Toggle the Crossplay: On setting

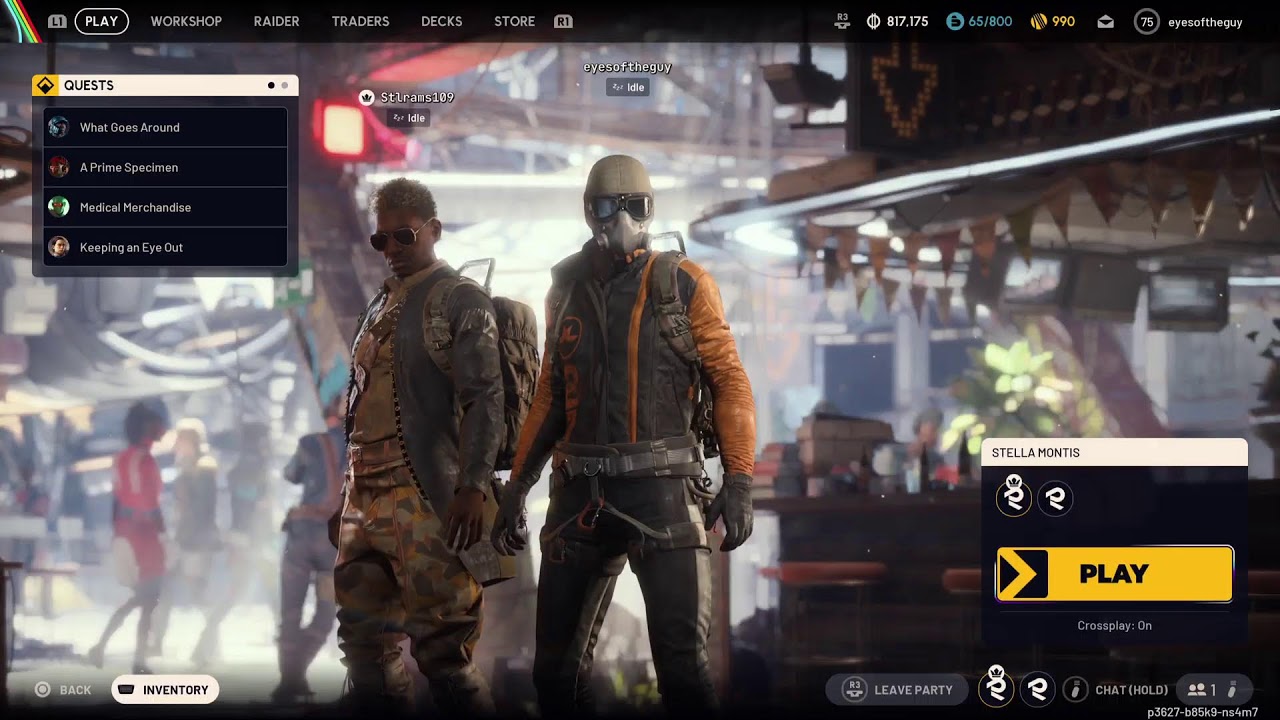click(1114, 626)
